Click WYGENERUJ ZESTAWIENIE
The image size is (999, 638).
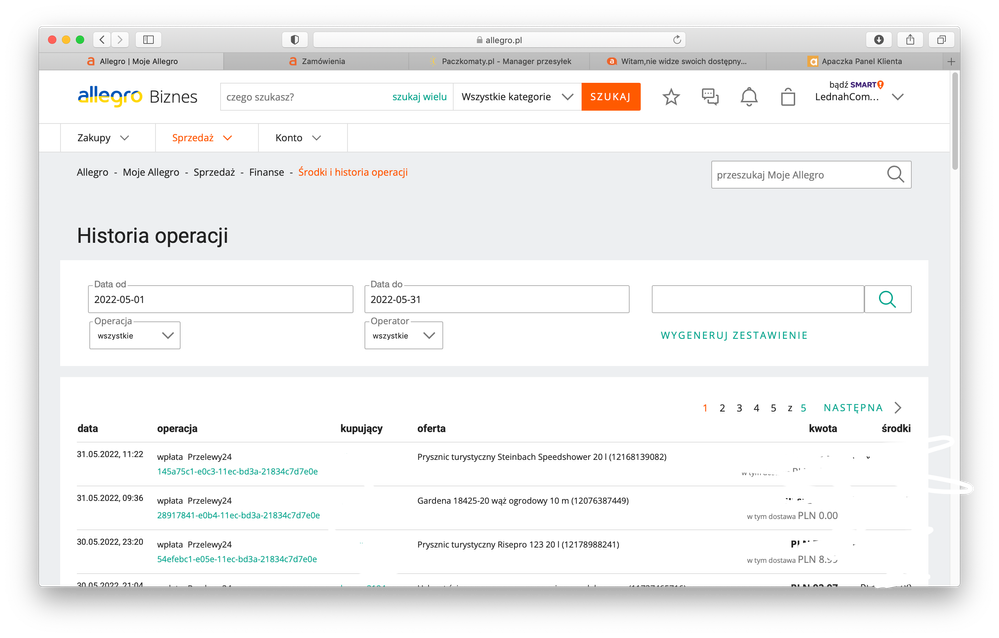click(x=734, y=335)
